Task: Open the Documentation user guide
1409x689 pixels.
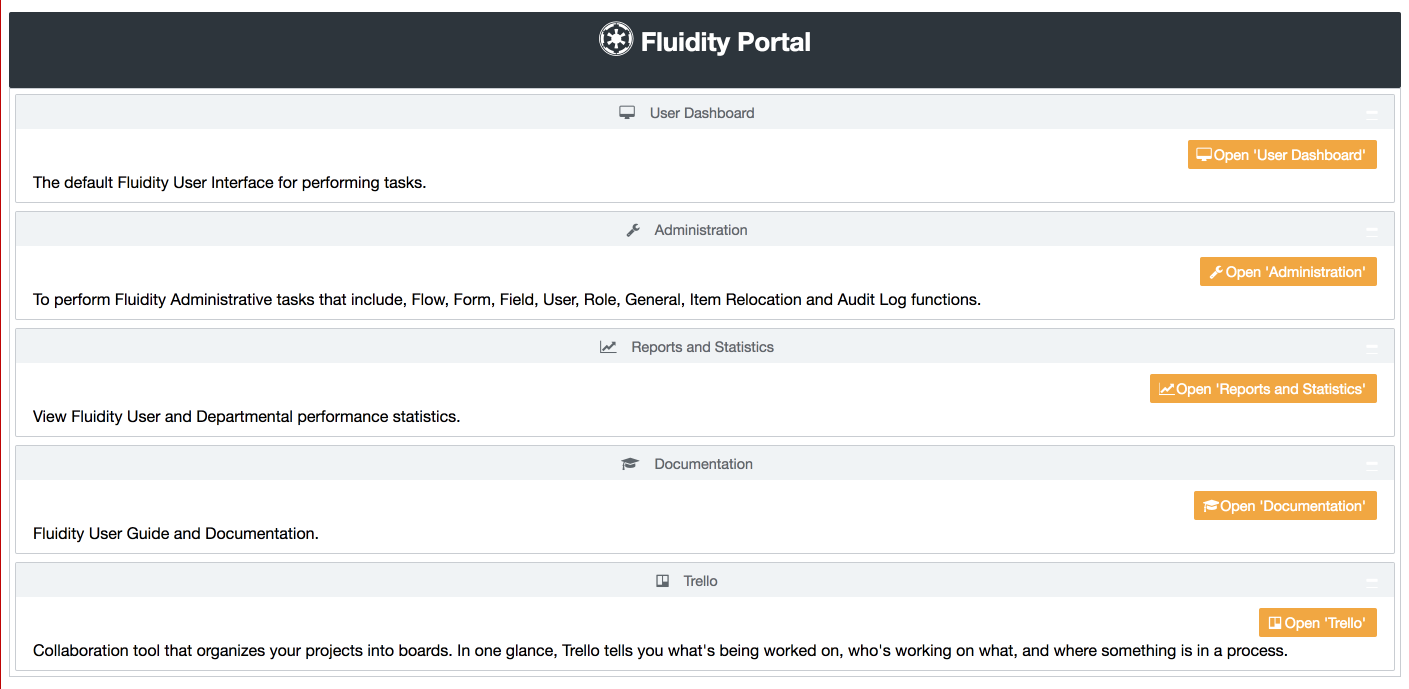Action: pos(1285,505)
